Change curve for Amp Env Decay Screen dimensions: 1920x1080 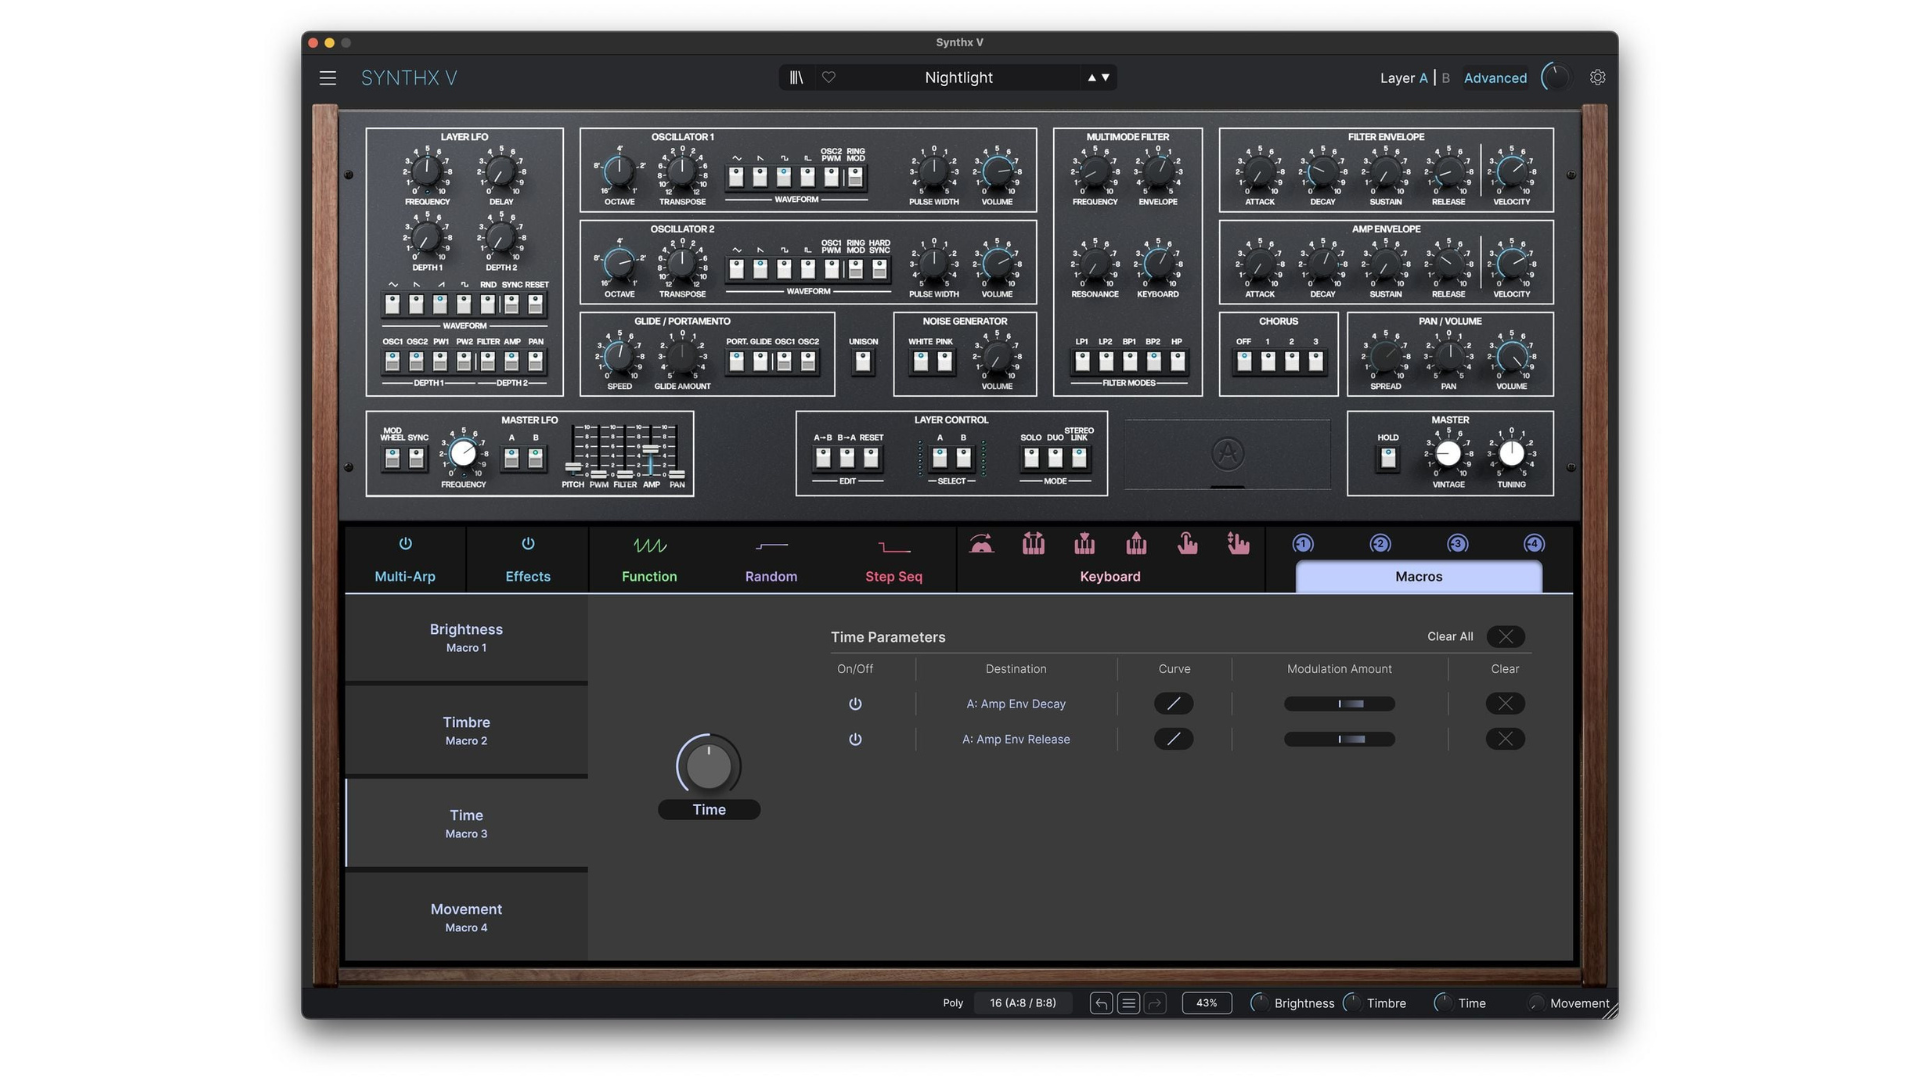[x=1174, y=704]
